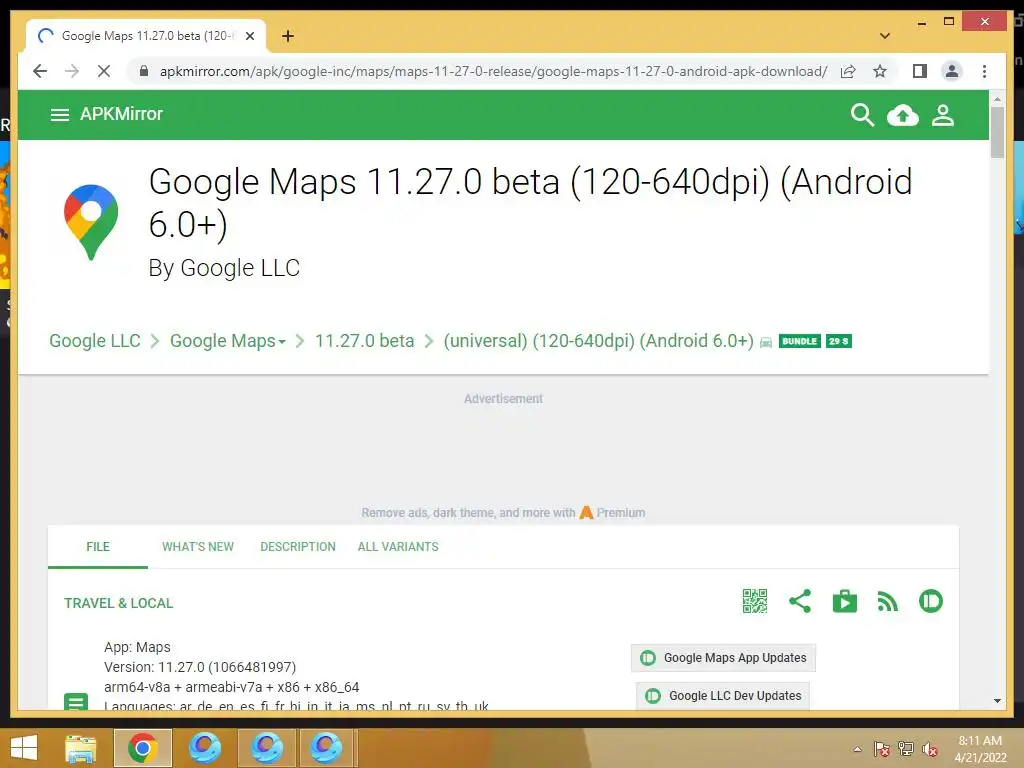Bookmark this page with the star
This screenshot has width=1024, height=768.
880,71
